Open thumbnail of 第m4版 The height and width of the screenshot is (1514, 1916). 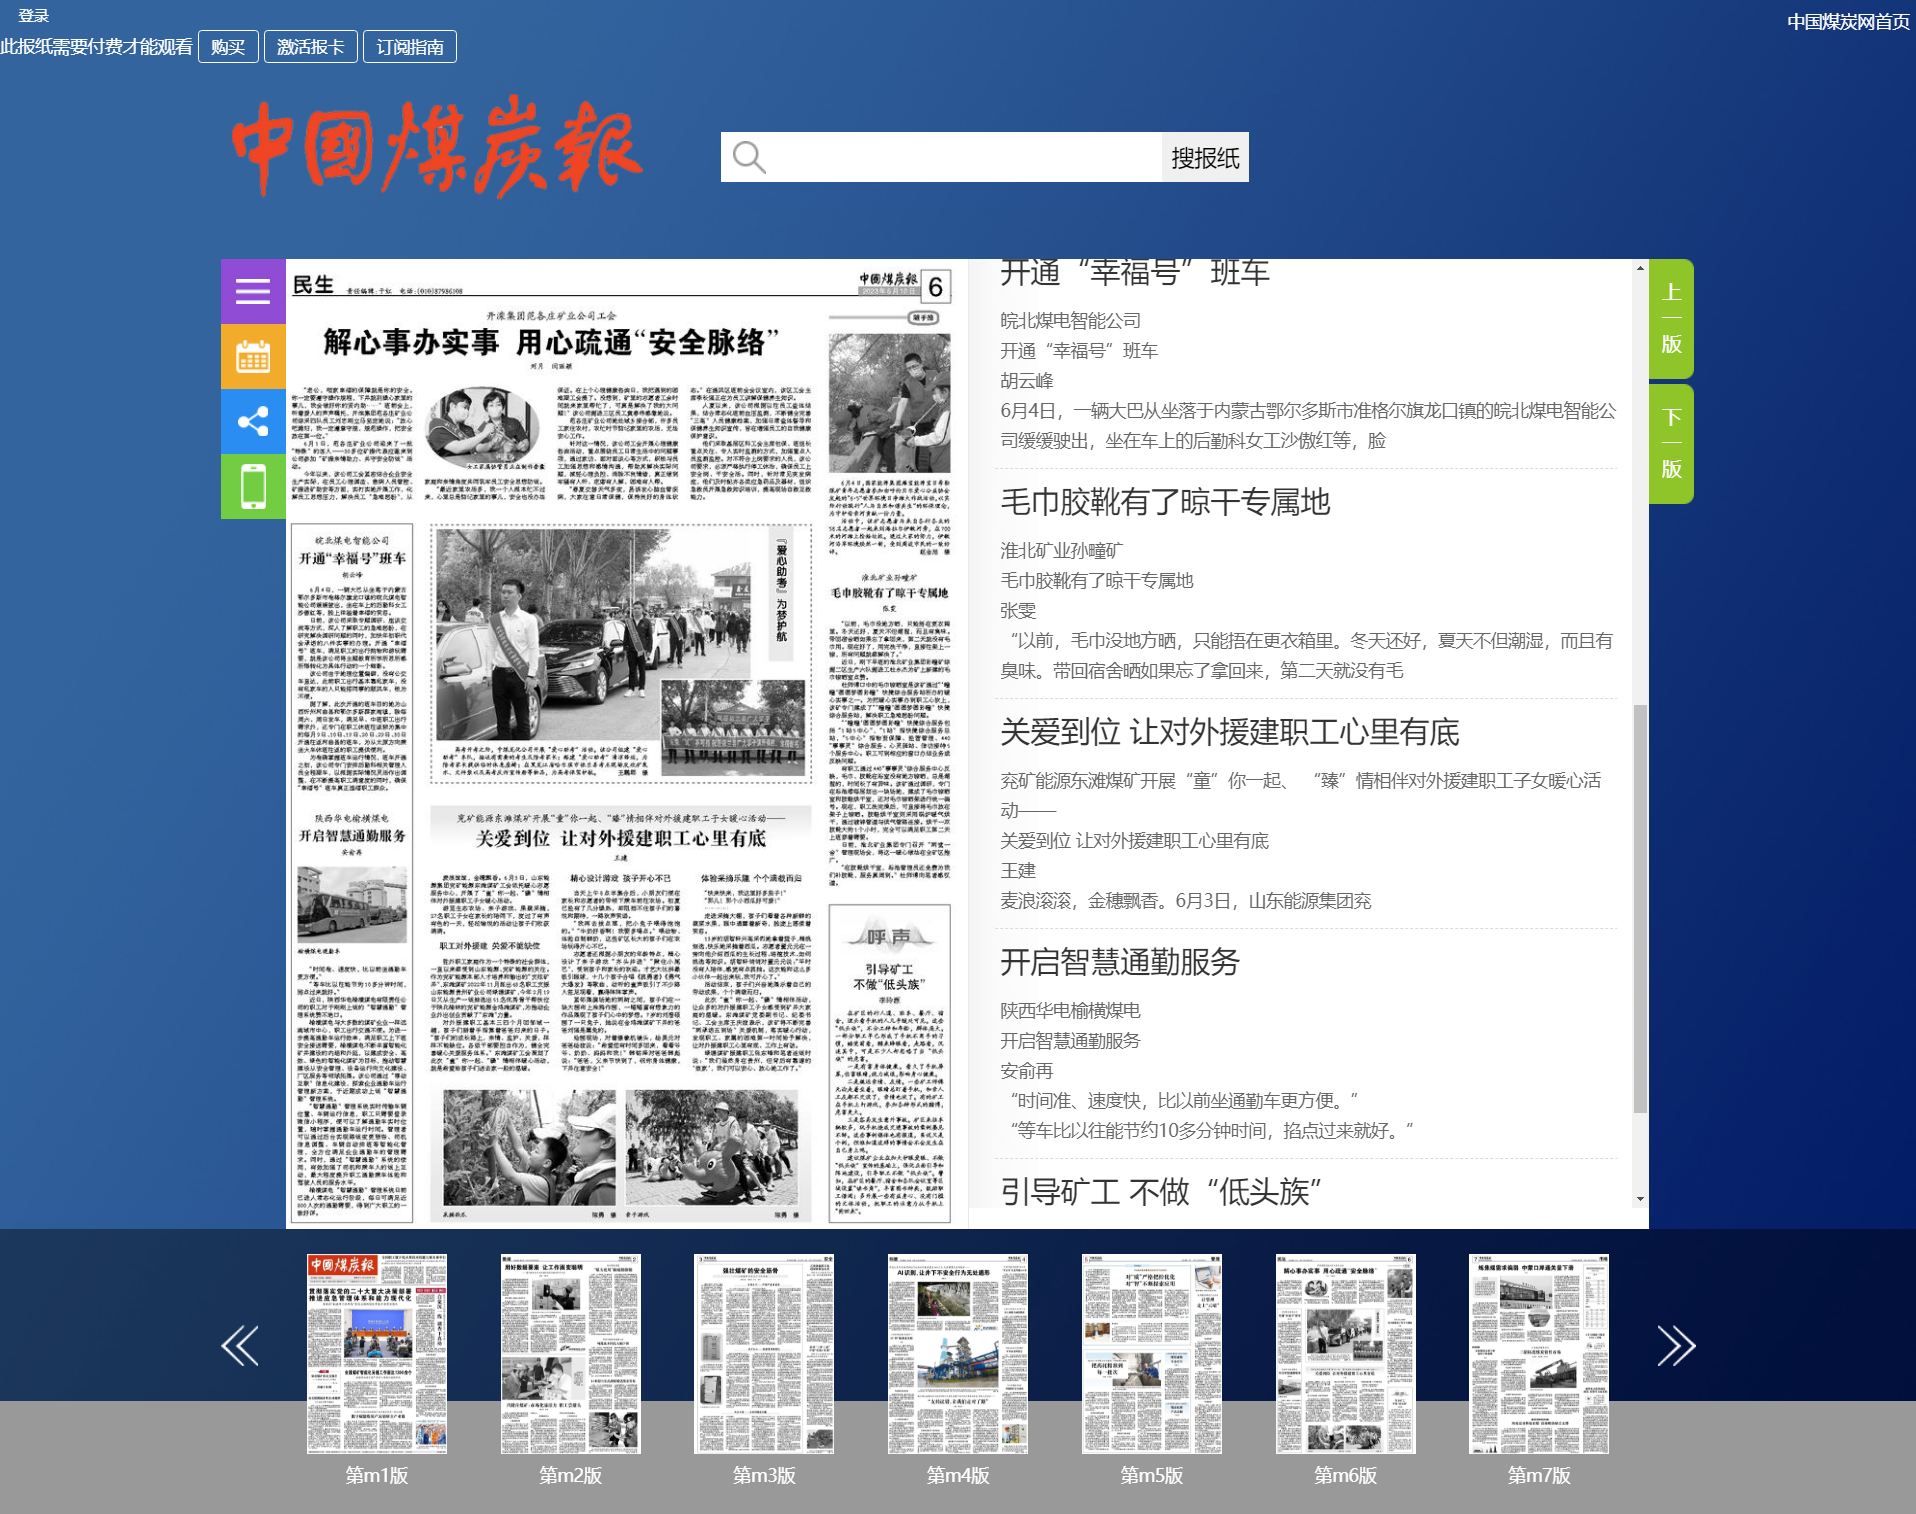pos(958,1354)
